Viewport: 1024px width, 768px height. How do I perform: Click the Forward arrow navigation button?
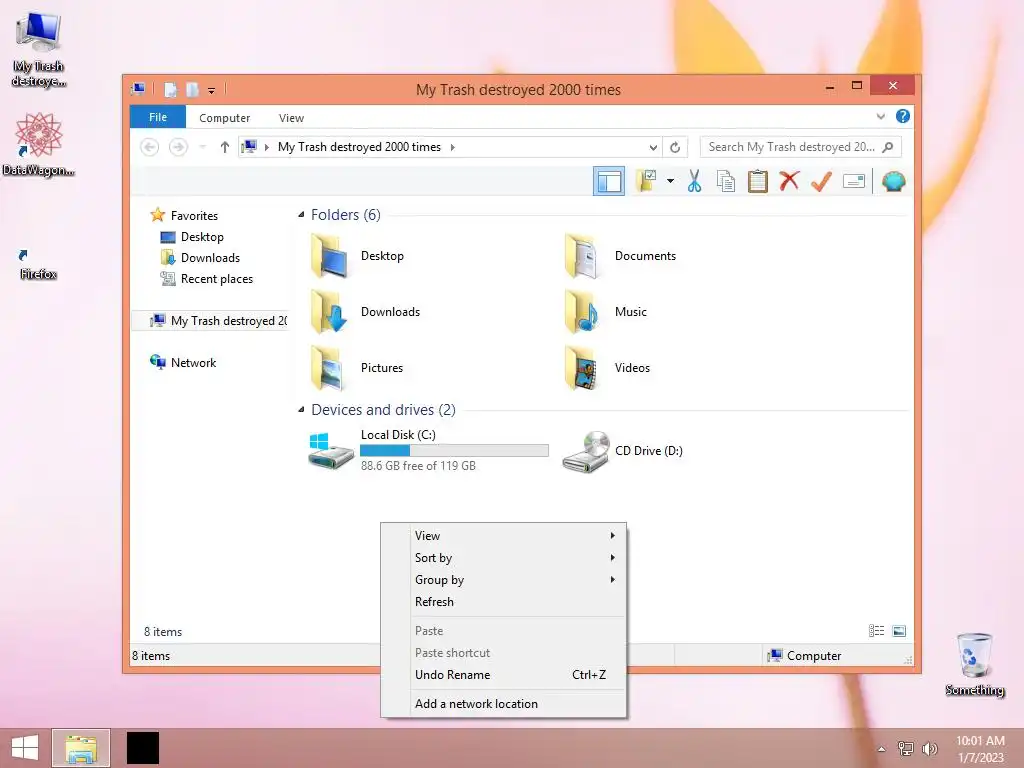[178, 148]
